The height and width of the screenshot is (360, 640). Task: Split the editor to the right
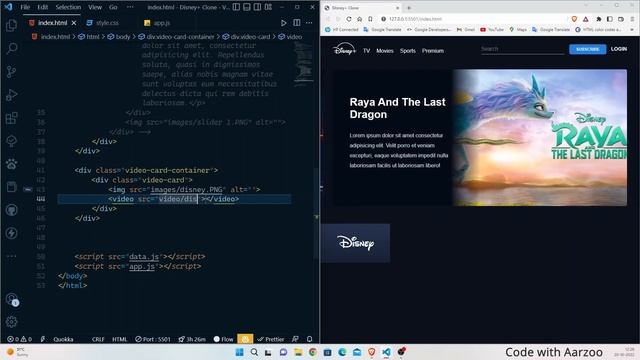[x=297, y=23]
